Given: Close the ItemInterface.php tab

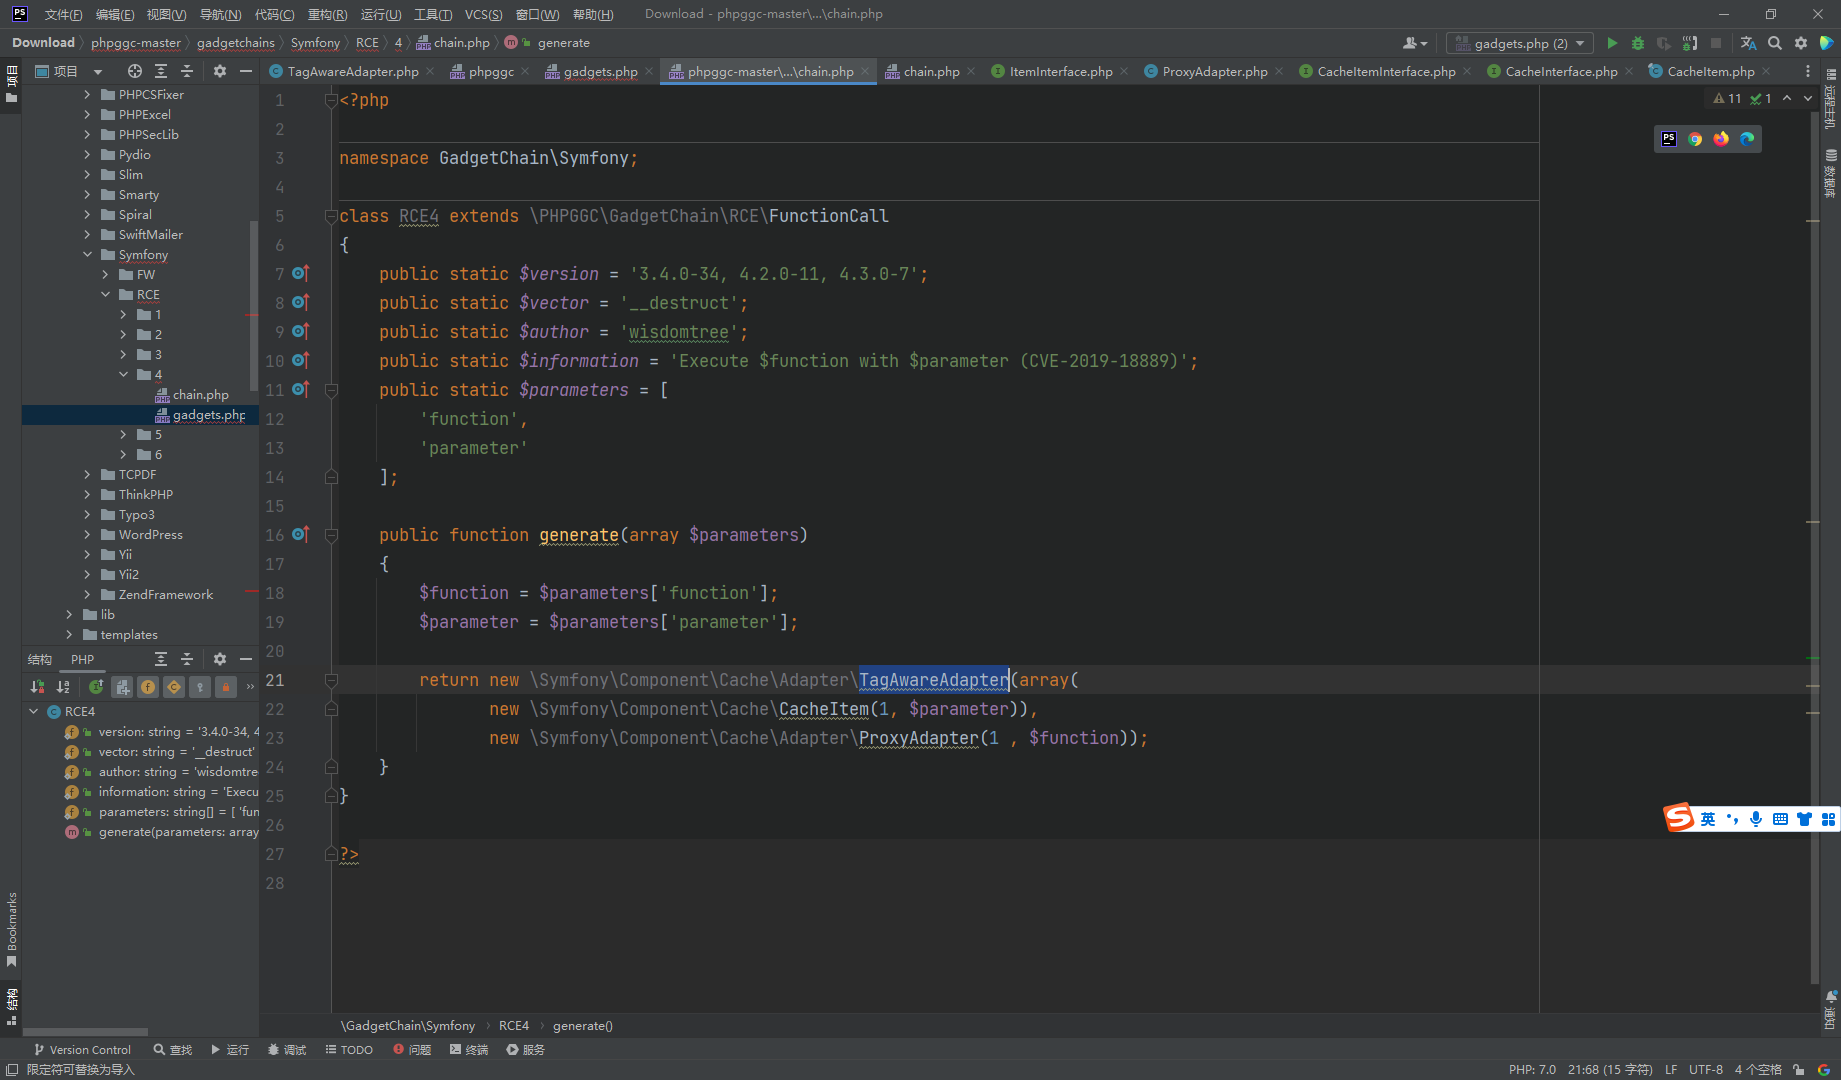Looking at the screenshot, I should (x=1124, y=71).
